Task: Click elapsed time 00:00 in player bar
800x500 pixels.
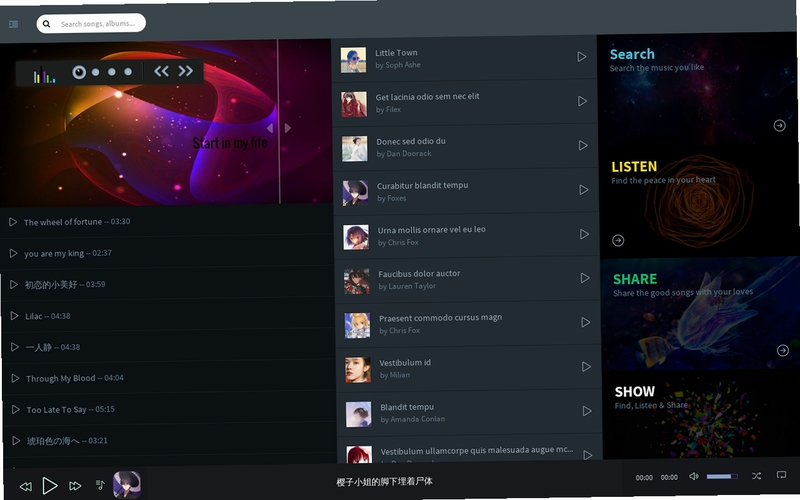Action: [x=644, y=478]
